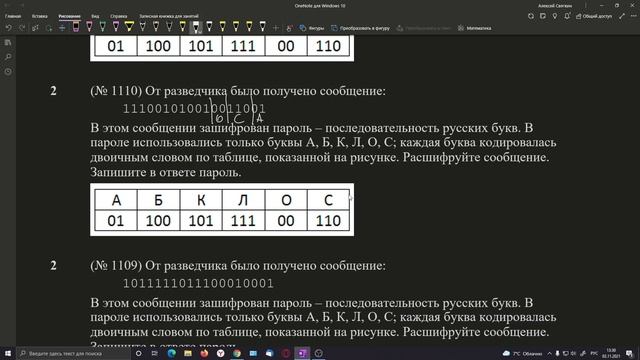Pick the last white pen before the plus
The image size is (640, 360).
point(262,27)
